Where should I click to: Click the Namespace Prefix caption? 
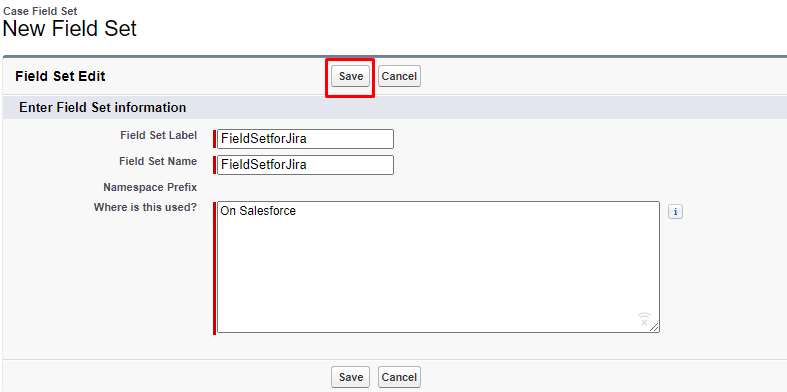pyautogui.click(x=150, y=187)
